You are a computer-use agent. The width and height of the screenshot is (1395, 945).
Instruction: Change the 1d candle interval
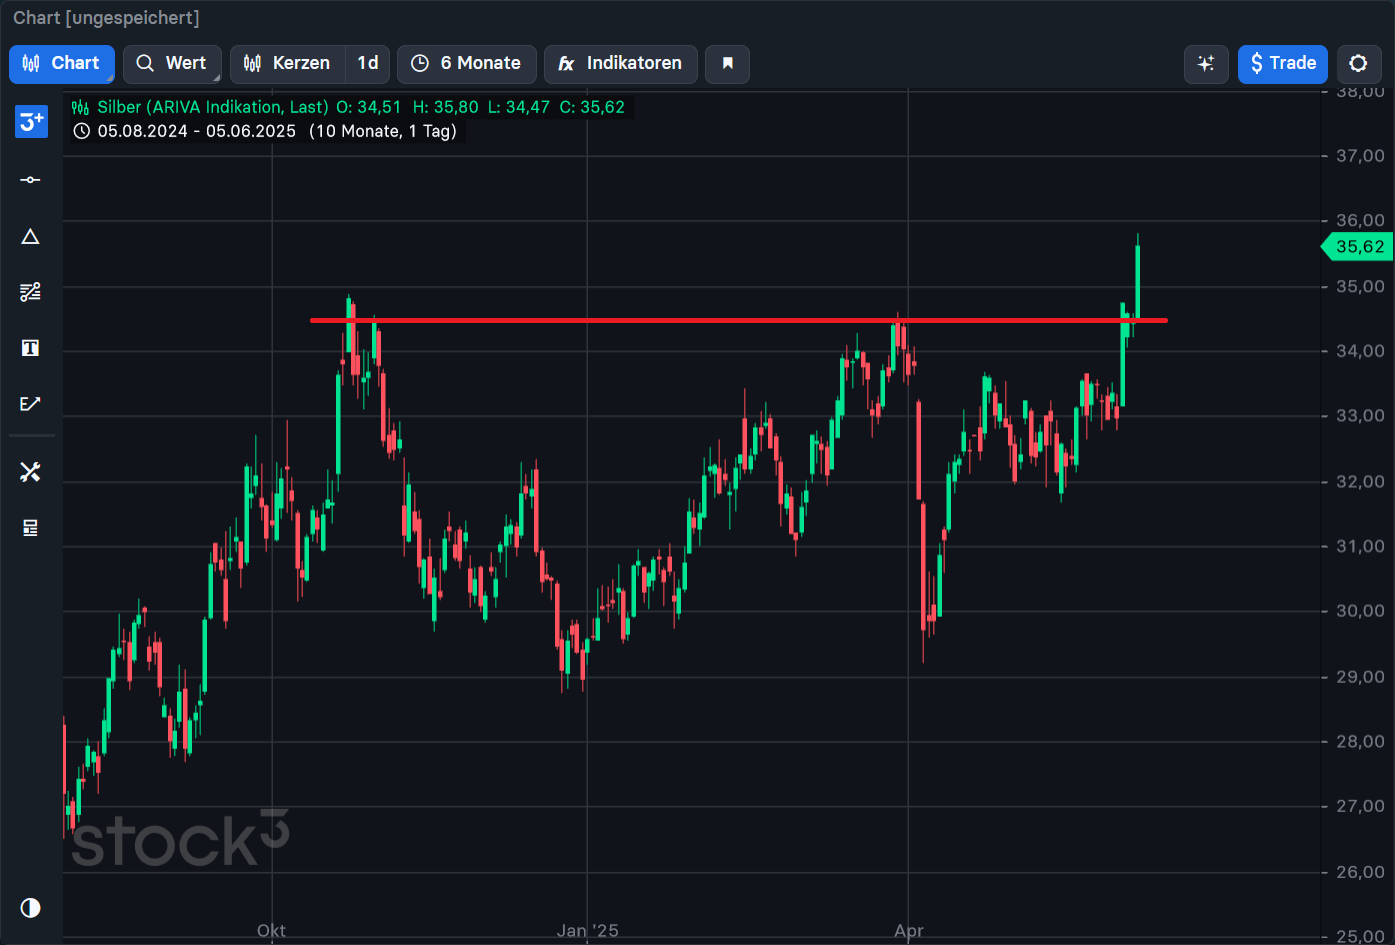click(368, 64)
